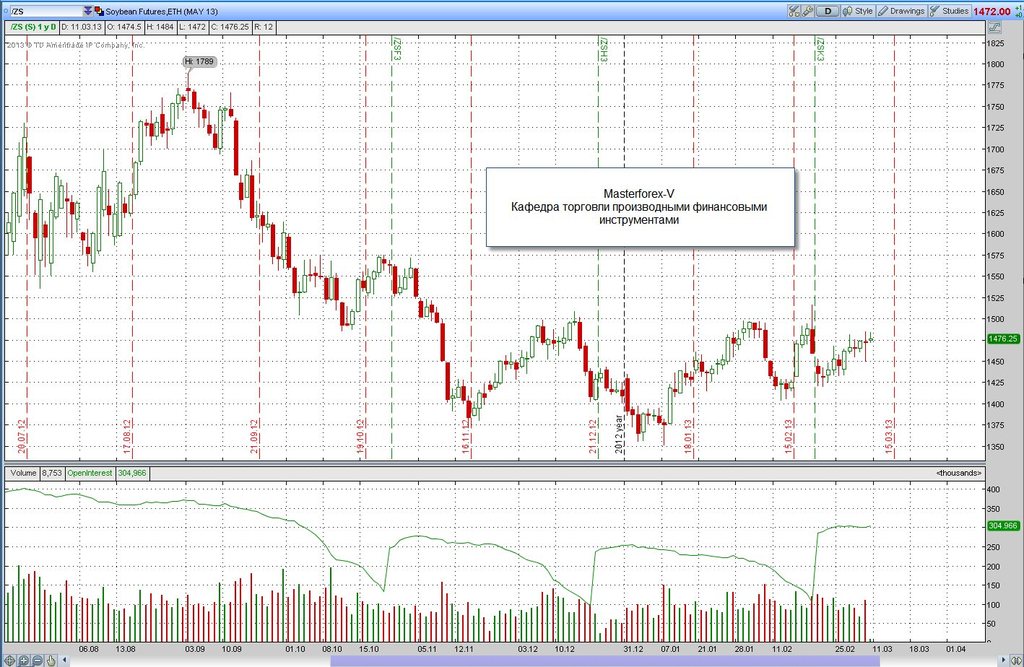This screenshot has width=1024, height=667.
Task: Select the crosshair pan tool icon
Action: point(10,660)
